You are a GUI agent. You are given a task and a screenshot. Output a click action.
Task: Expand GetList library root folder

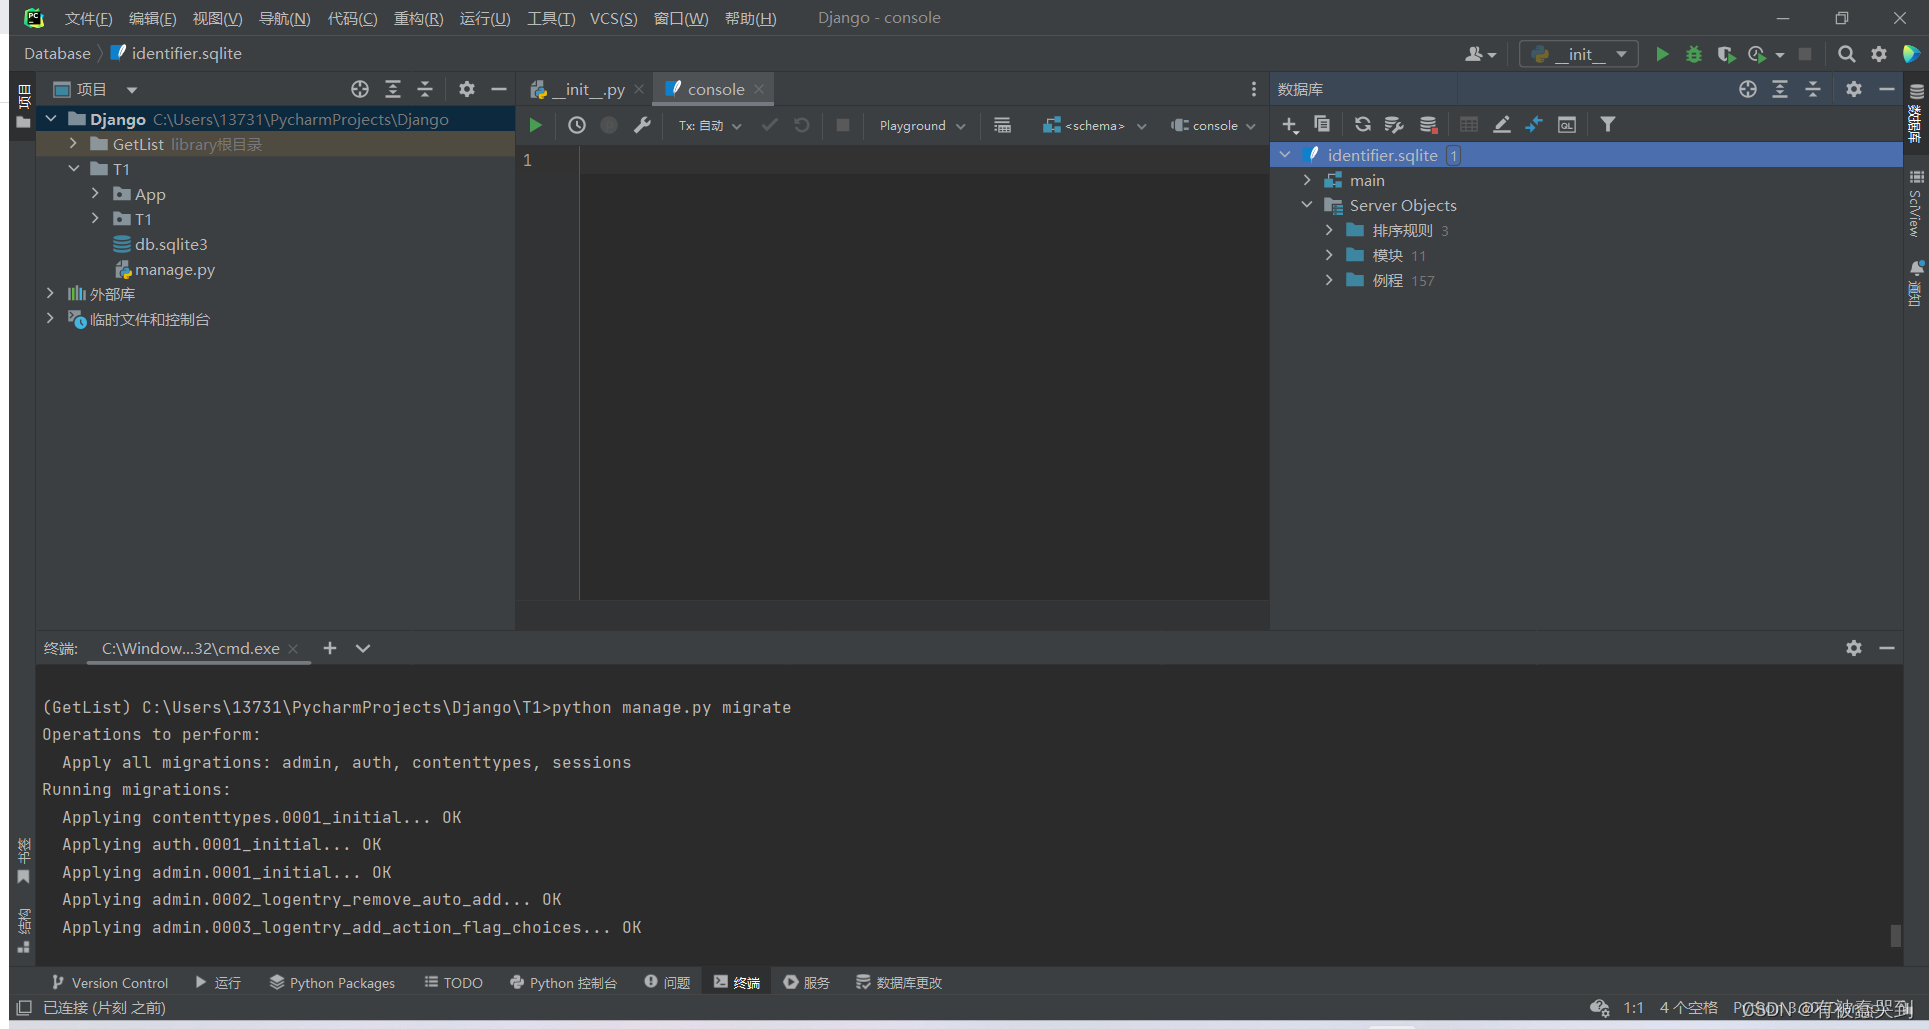point(73,144)
